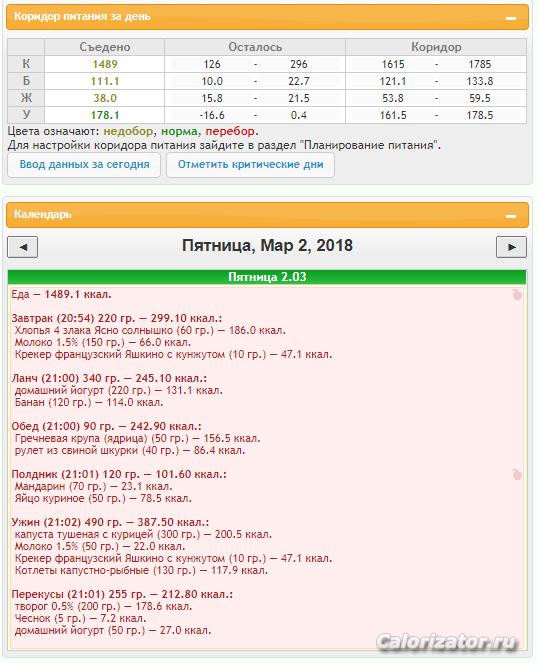Select the eaten calories value 1489
Viewport: 539px width, 663px height.
pos(105,64)
